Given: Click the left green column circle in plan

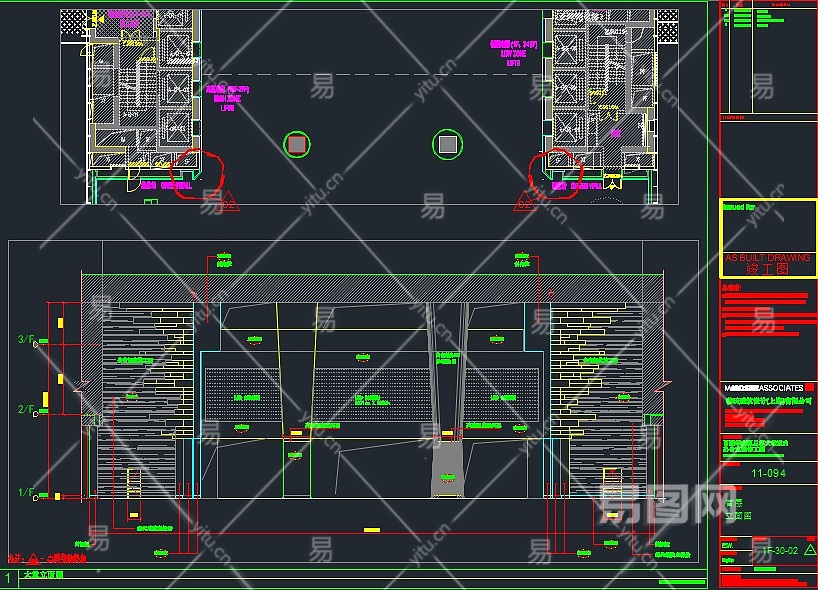Looking at the screenshot, I should (x=296, y=145).
